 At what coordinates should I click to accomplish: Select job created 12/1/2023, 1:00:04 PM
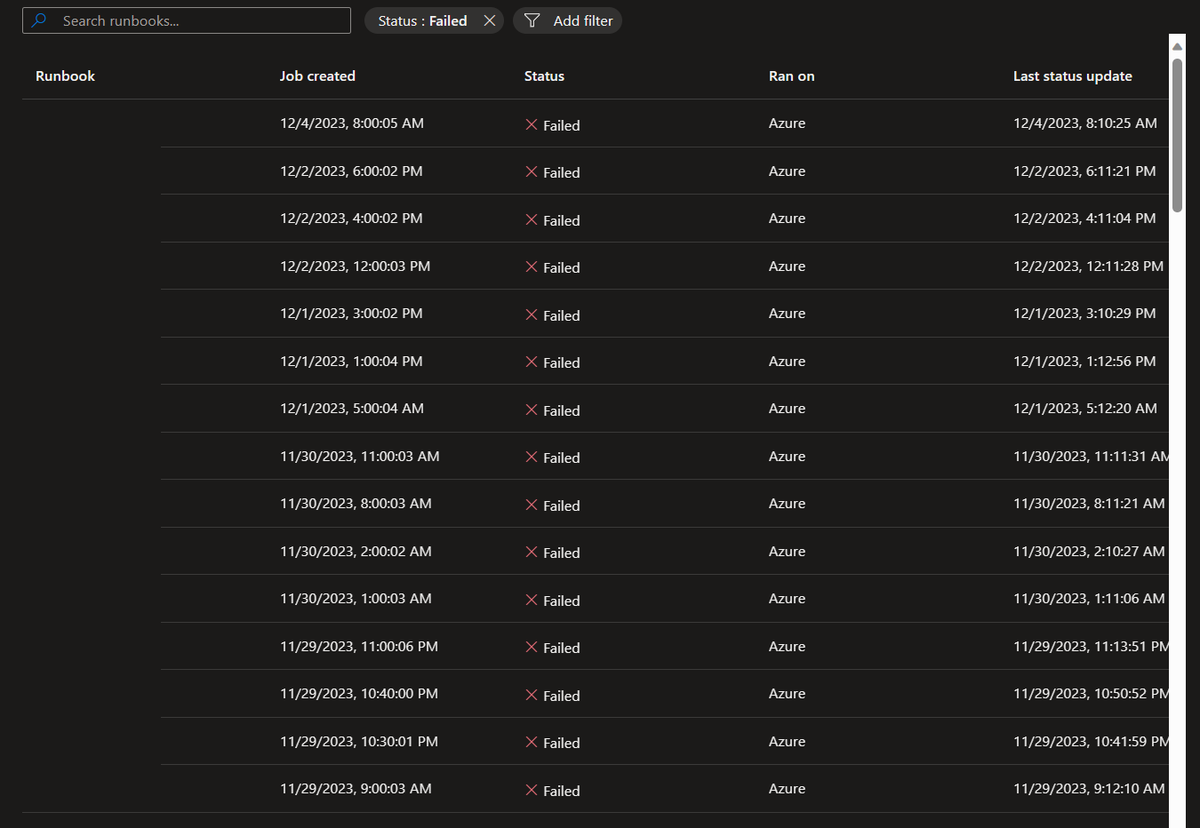(x=351, y=361)
